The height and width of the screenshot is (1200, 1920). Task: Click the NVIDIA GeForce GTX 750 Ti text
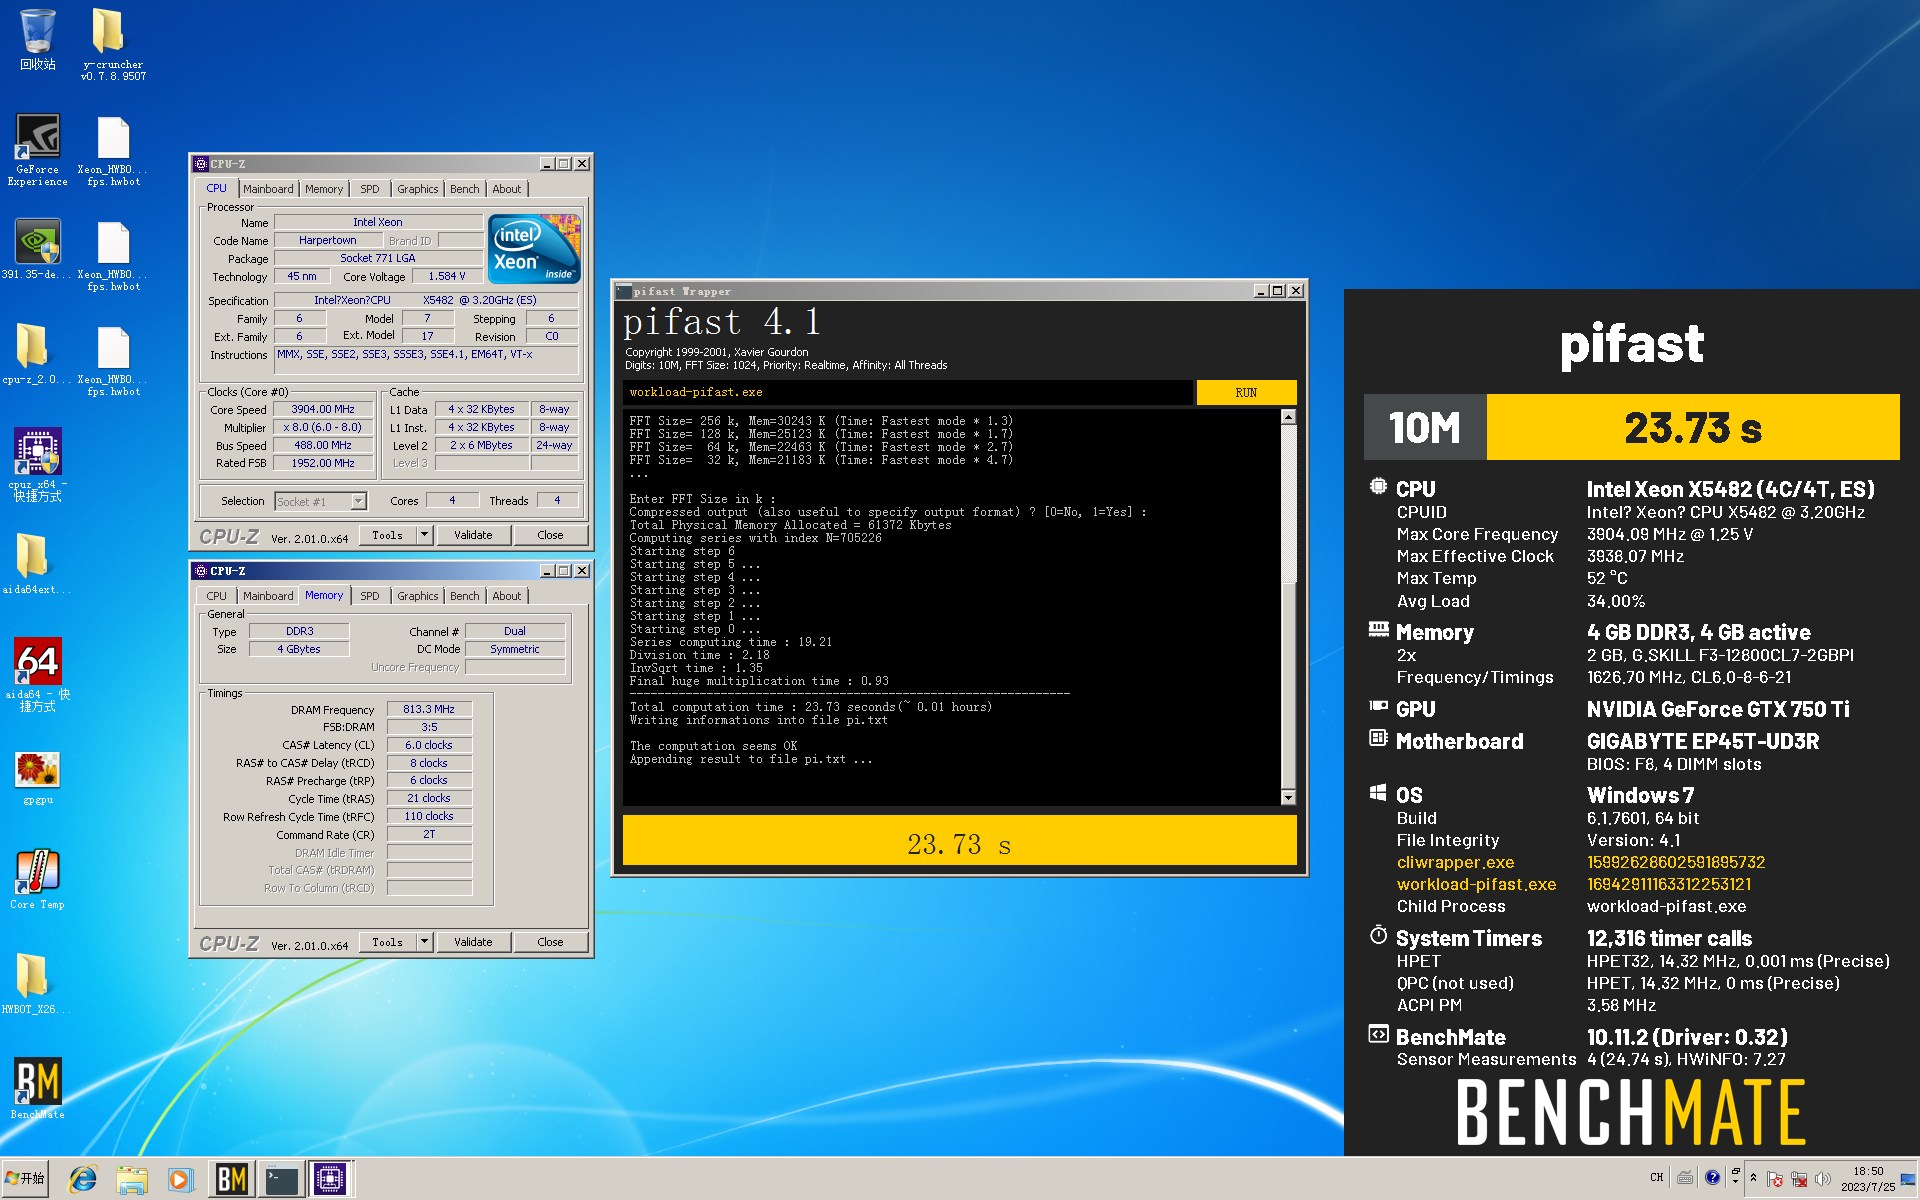[x=1717, y=709]
